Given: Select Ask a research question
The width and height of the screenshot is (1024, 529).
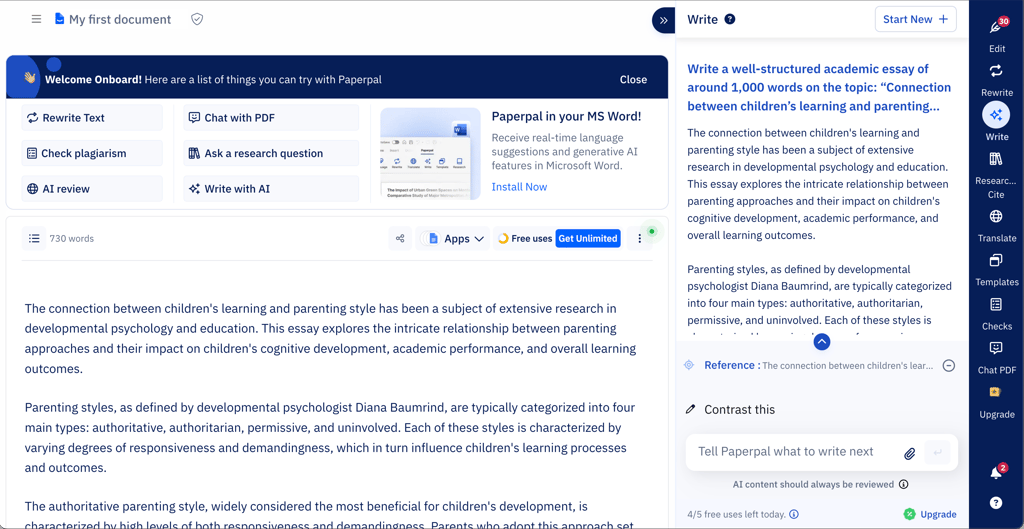Looking at the screenshot, I should coord(271,153).
